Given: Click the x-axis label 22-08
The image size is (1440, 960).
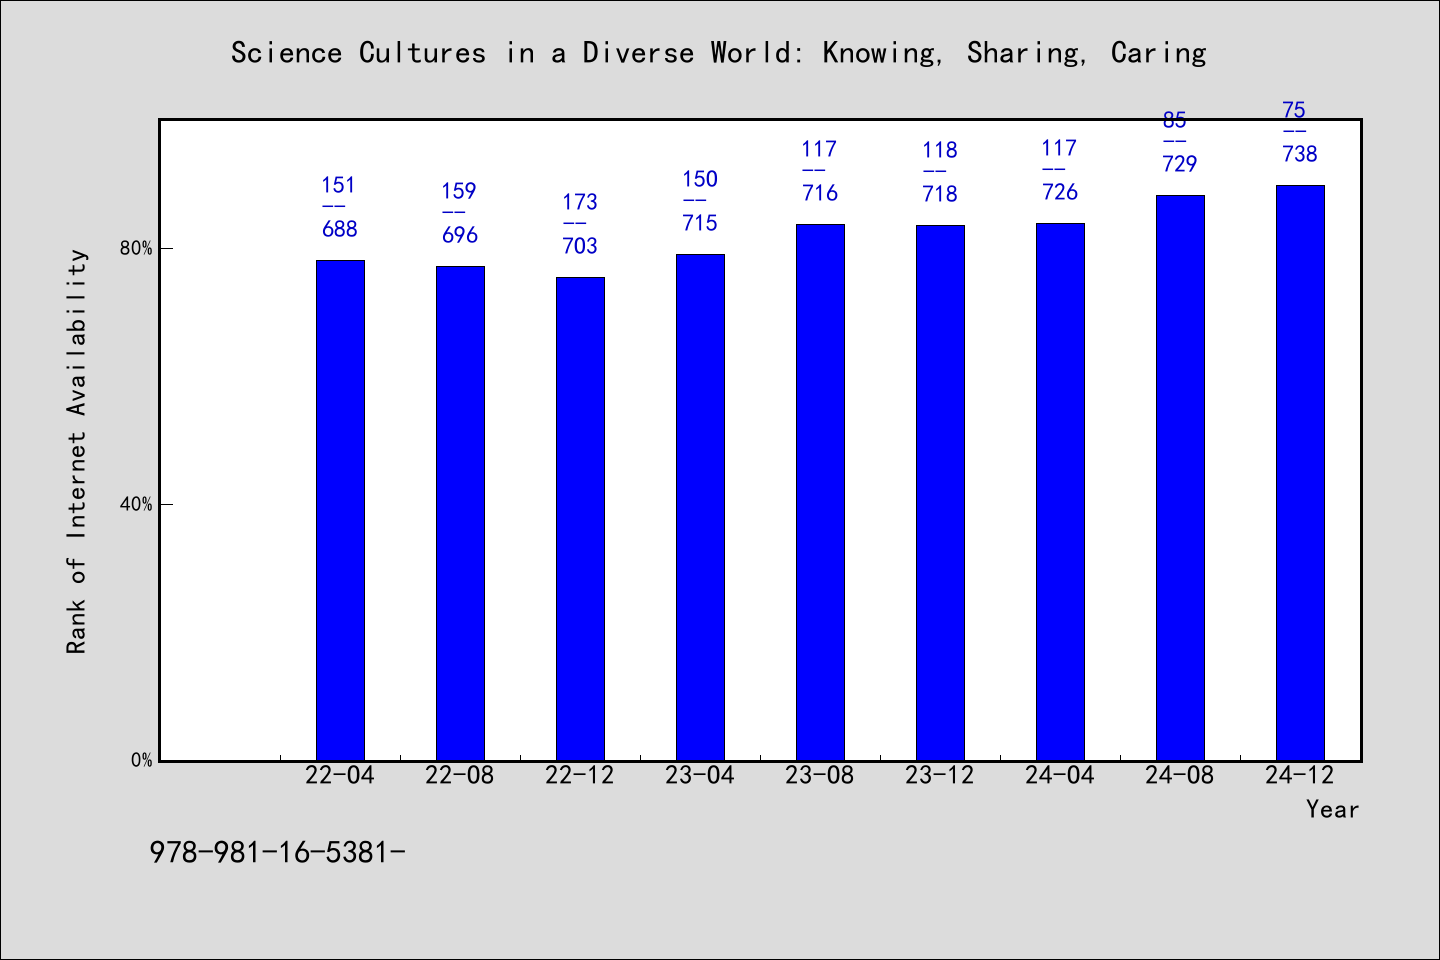Looking at the screenshot, I should click(460, 775).
